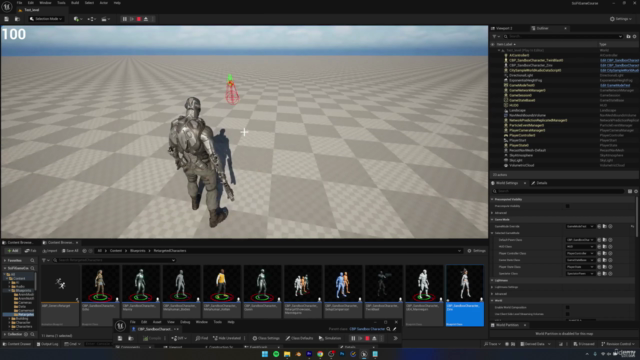Collapse the Game Mode section

pos(492,220)
